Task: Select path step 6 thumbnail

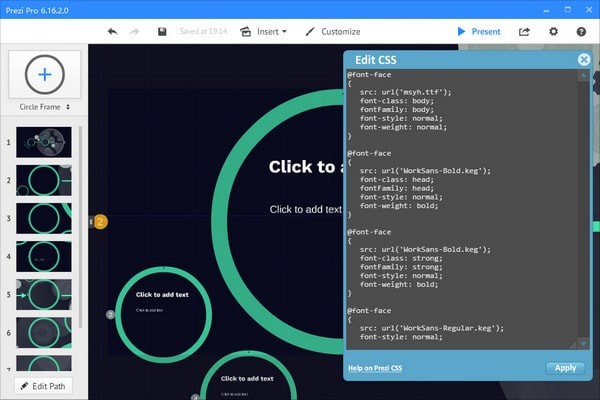Action: point(44,333)
